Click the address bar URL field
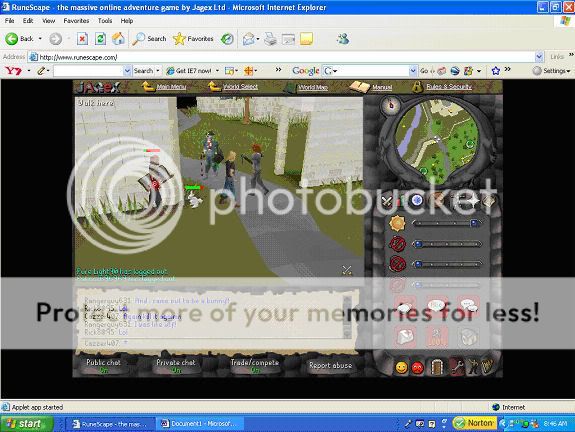This screenshot has width=575, height=432. click(282, 57)
